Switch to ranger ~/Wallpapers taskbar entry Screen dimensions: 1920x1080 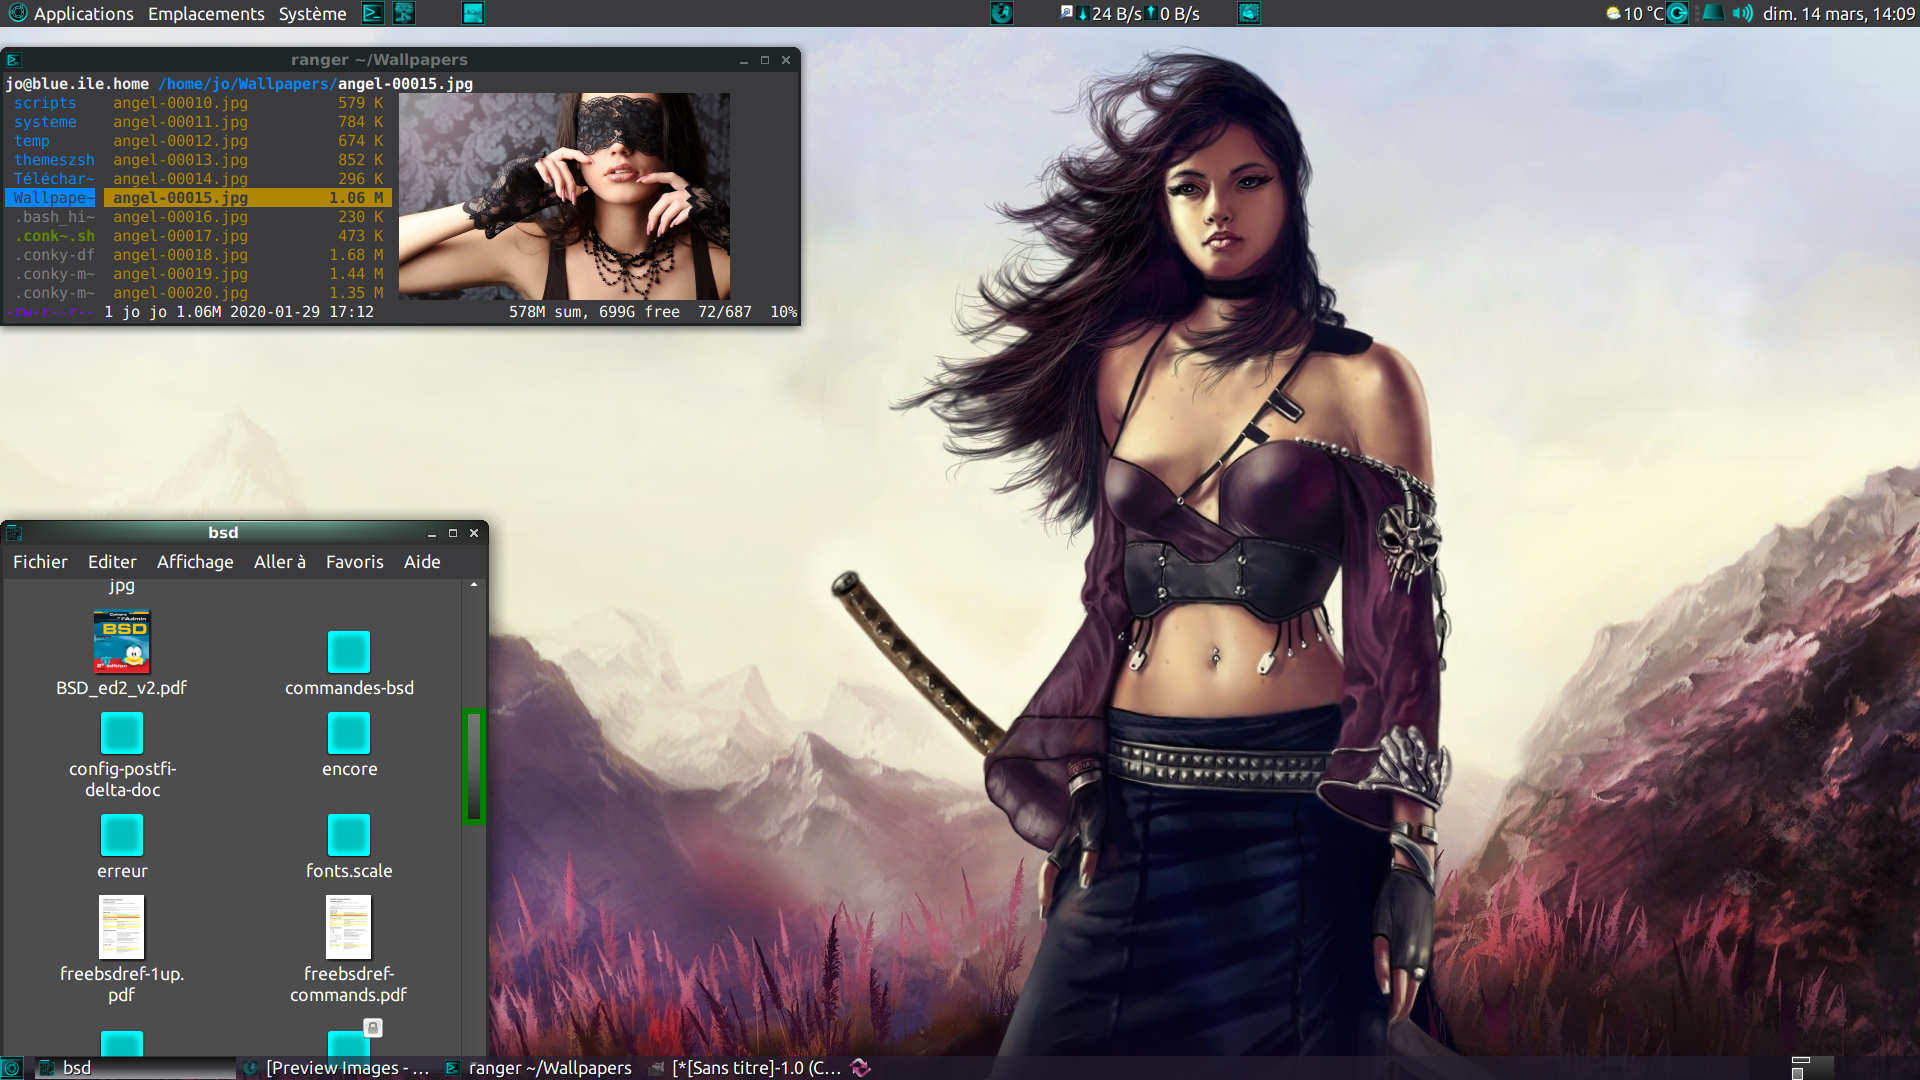coord(539,1068)
